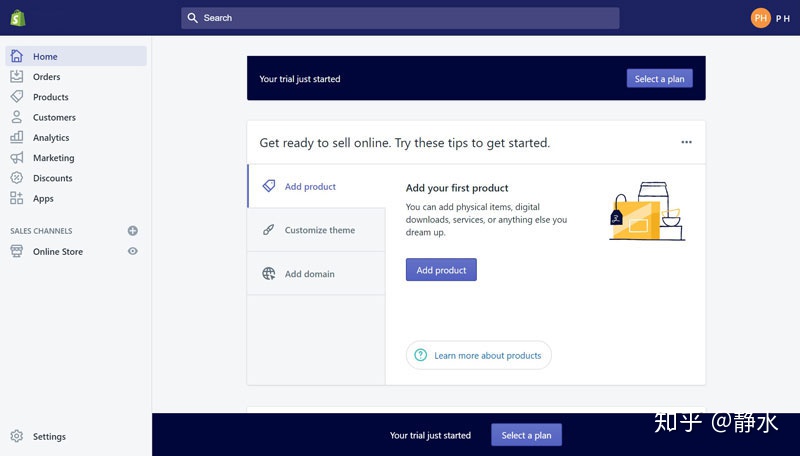
Task: Click the search magnifier icon
Action: [192, 18]
